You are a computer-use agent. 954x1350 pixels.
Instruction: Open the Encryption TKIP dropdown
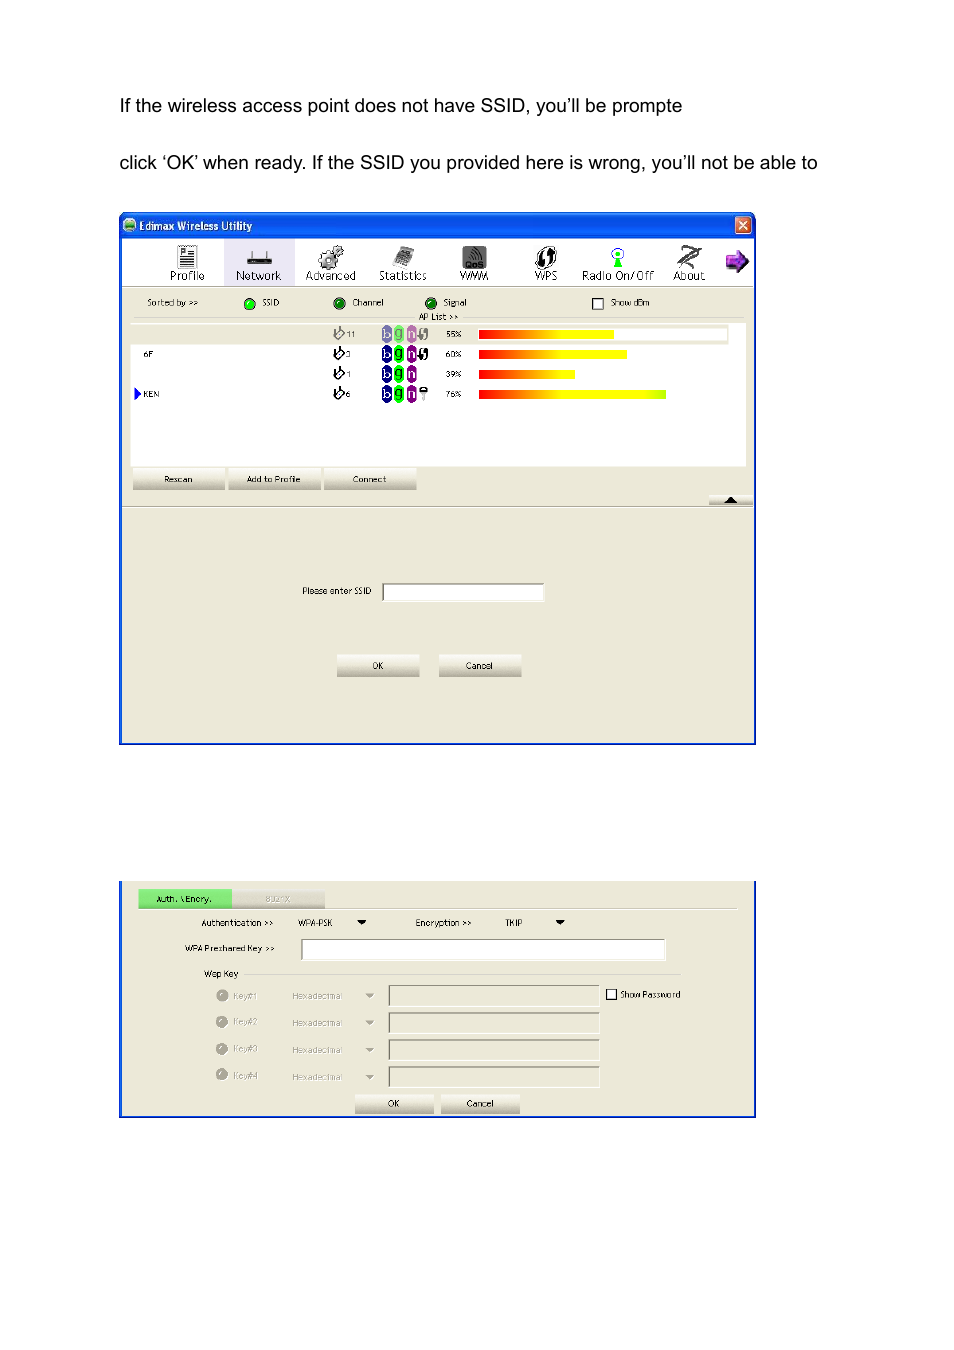point(560,922)
